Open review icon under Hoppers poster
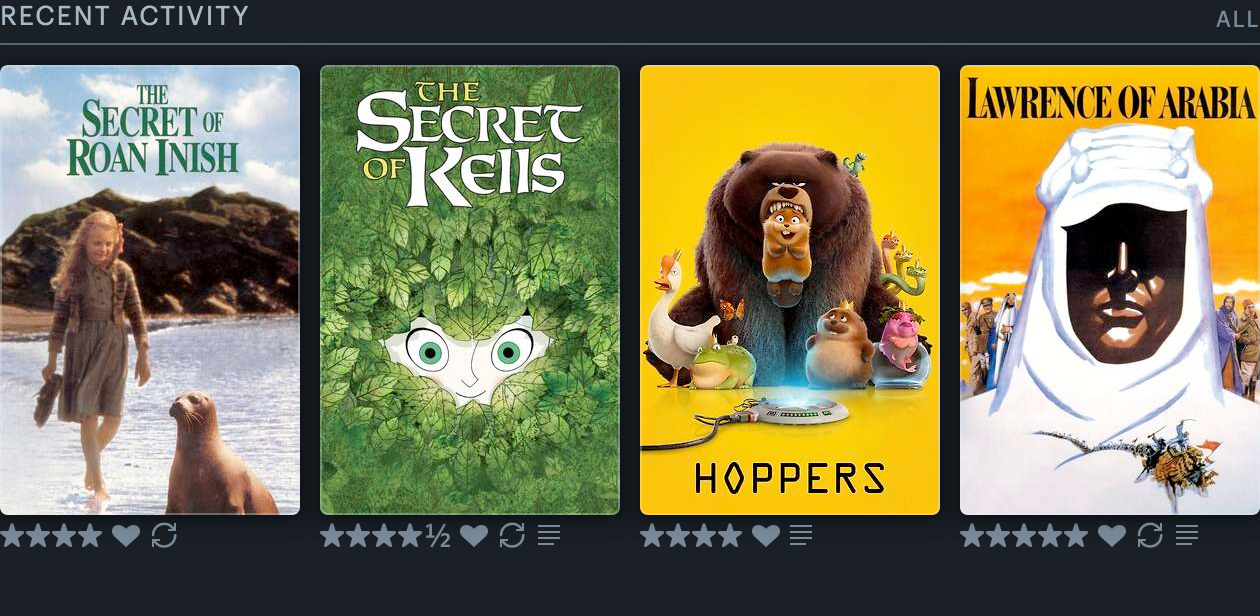This screenshot has height=616, width=1260. pyautogui.click(x=800, y=536)
